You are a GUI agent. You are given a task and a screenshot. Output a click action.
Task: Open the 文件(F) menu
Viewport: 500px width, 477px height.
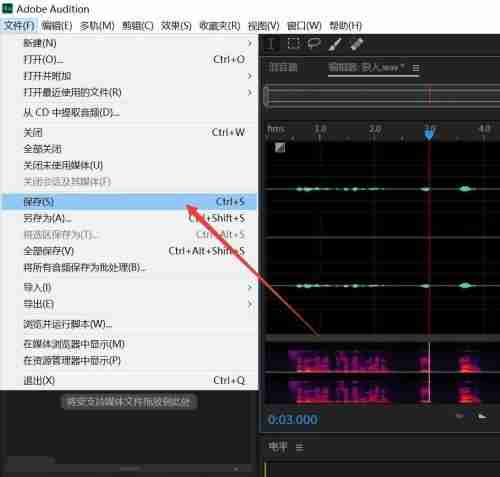(x=19, y=26)
